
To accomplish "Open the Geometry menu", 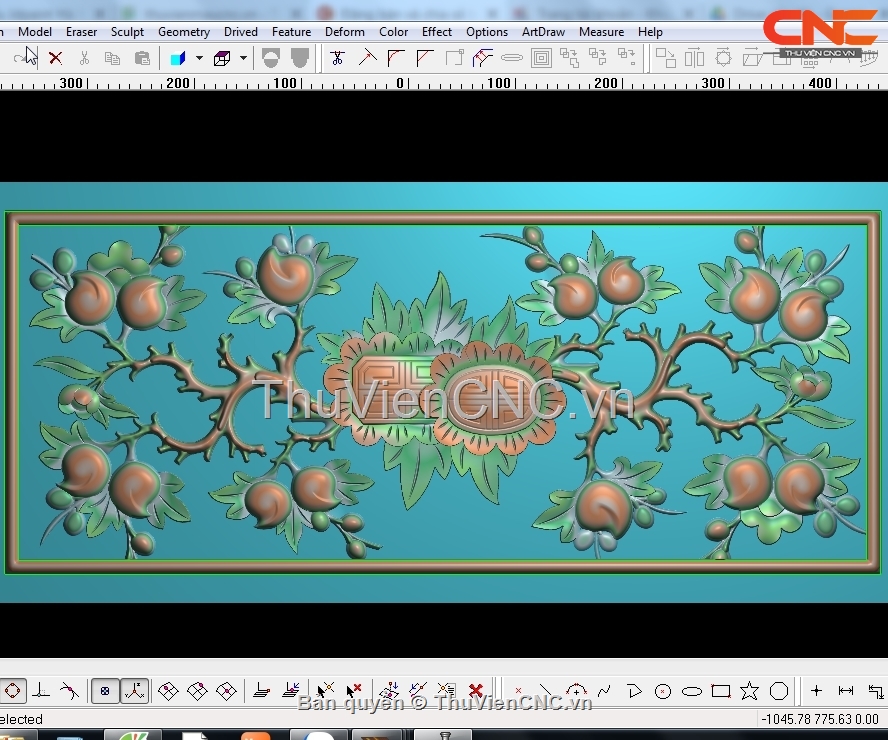I will (184, 32).
